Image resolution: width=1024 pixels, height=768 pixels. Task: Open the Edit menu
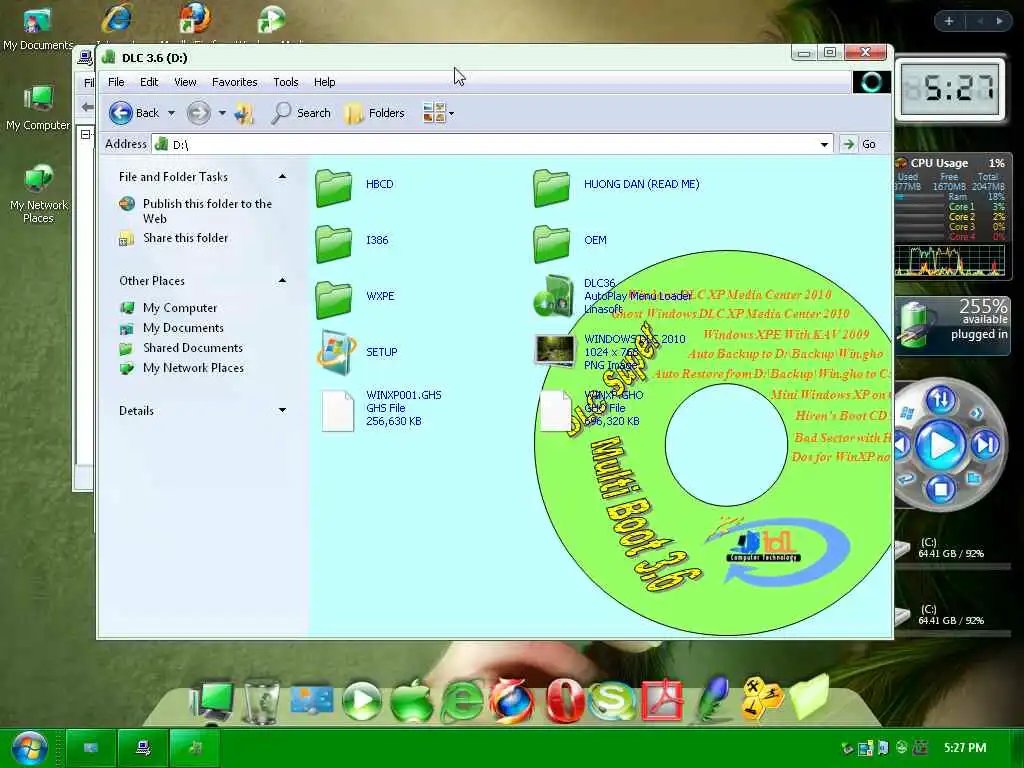pyautogui.click(x=149, y=82)
